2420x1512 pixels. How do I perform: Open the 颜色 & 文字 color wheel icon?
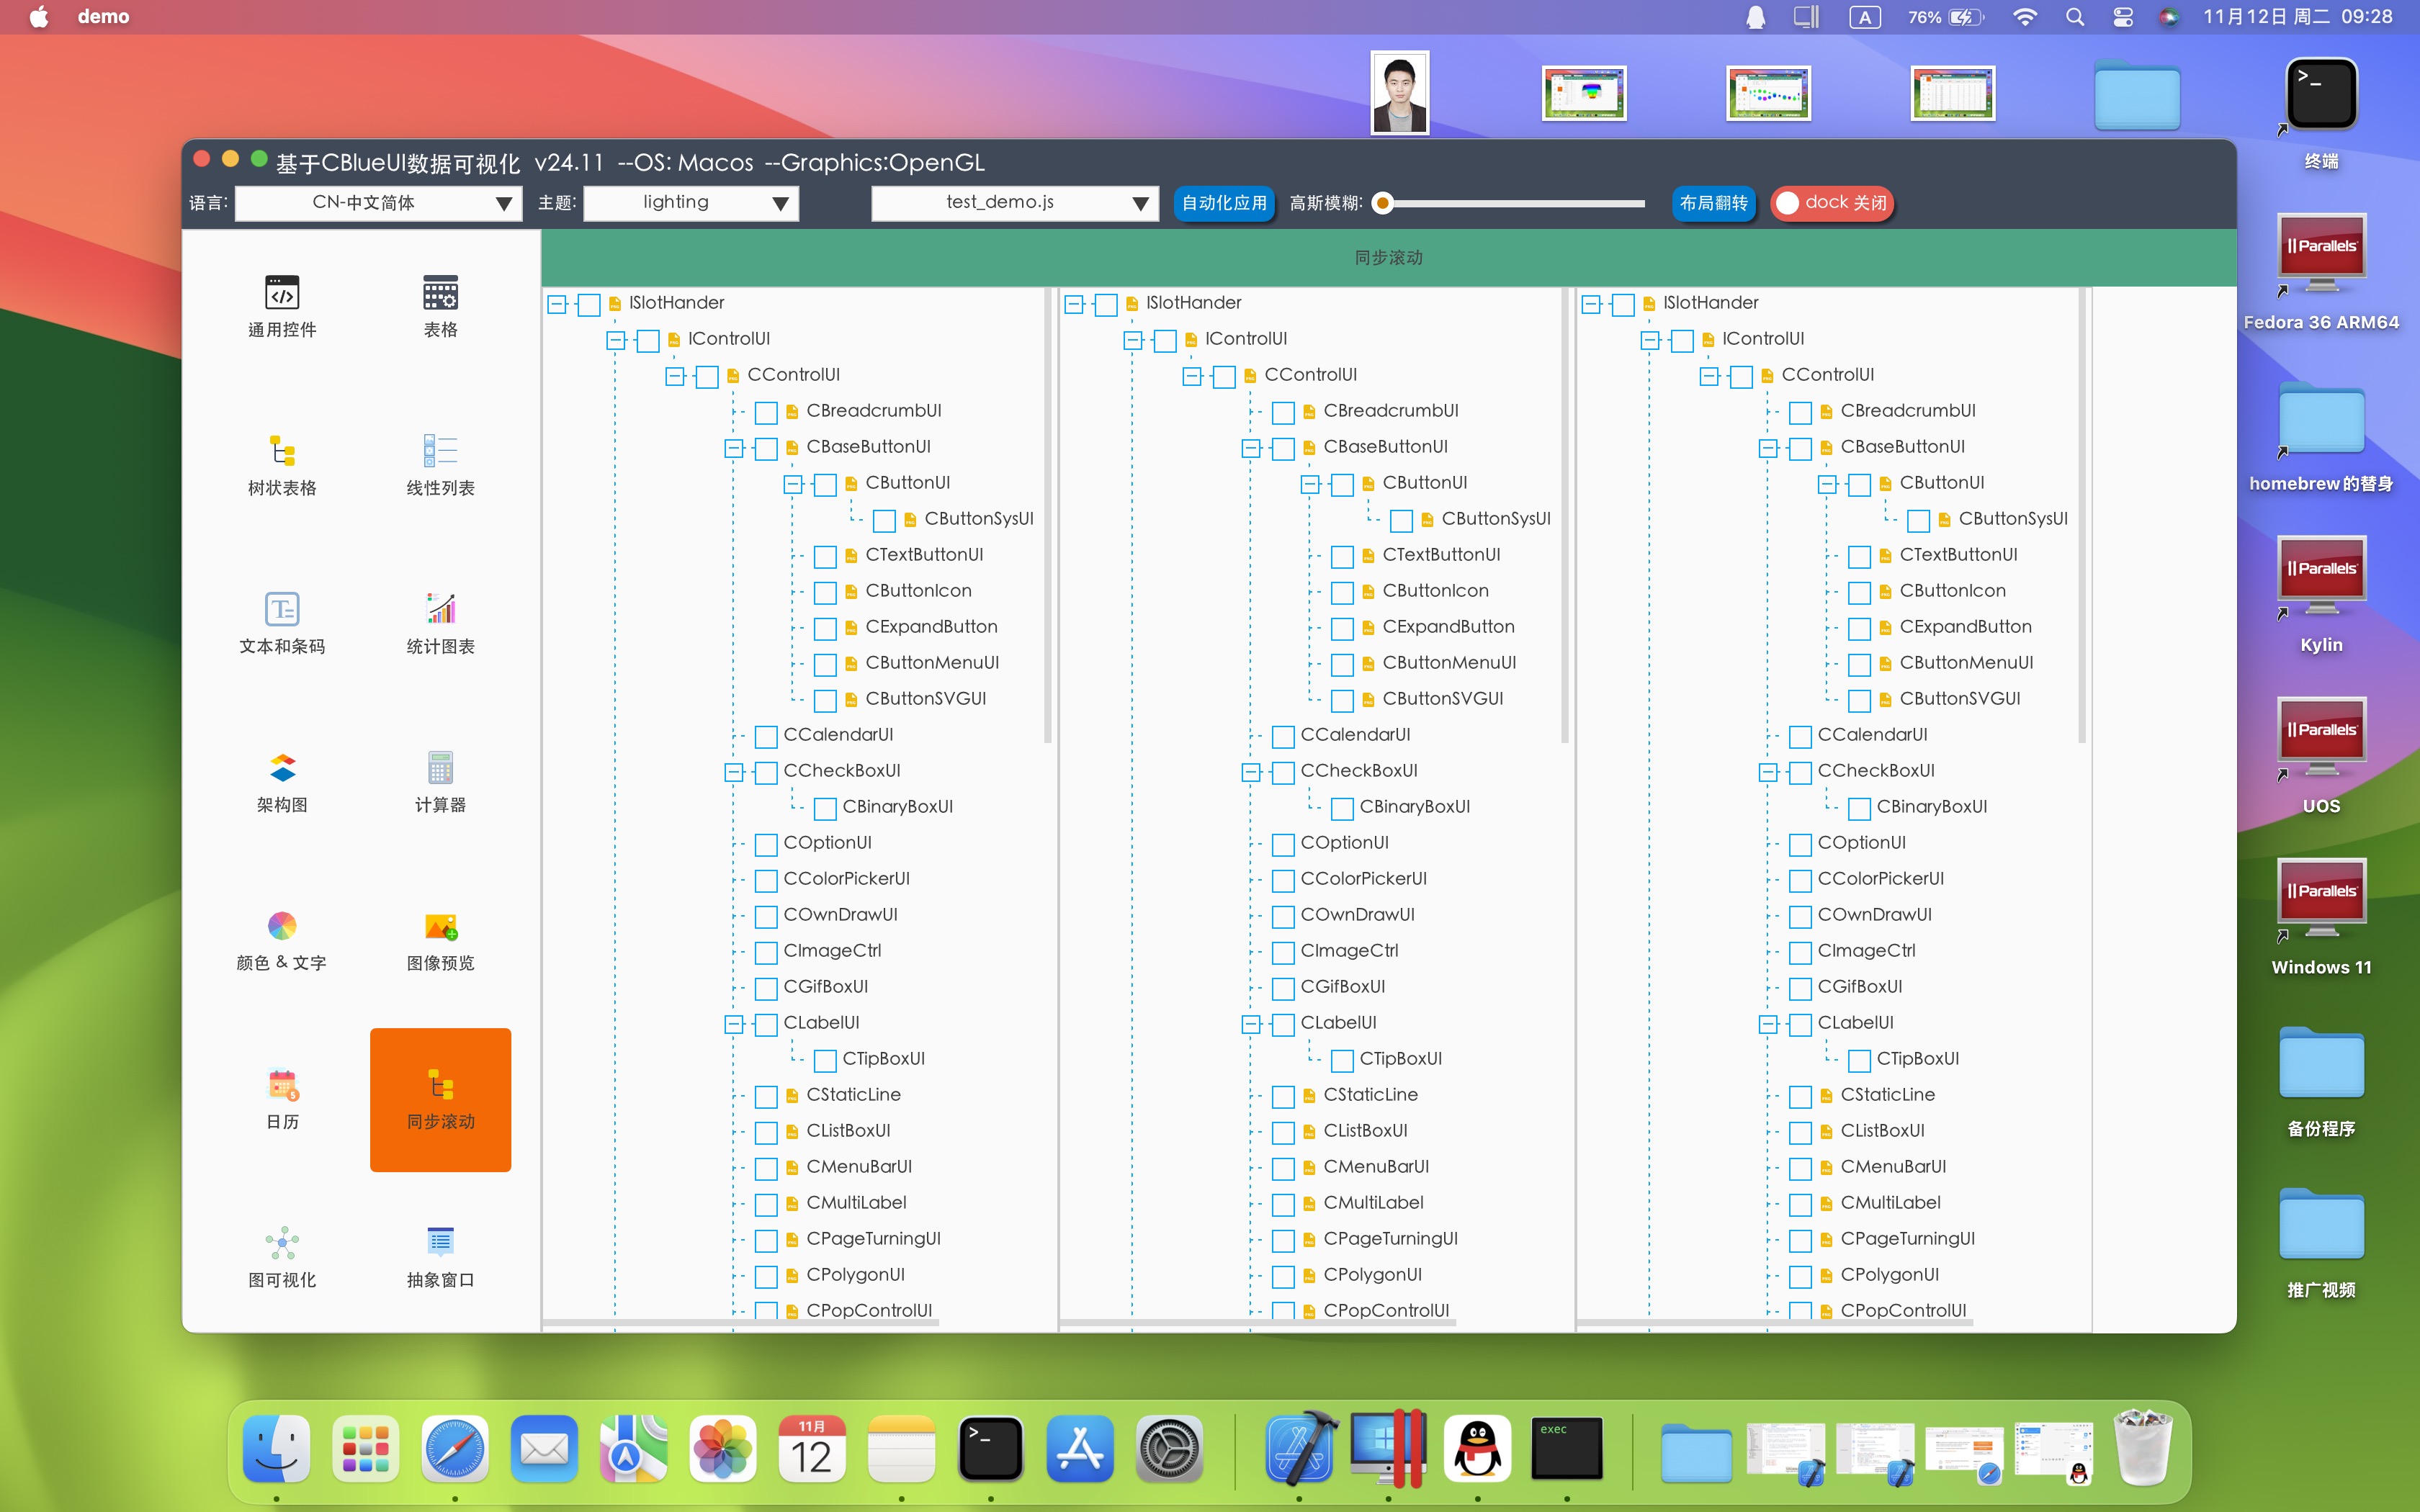pos(282,926)
